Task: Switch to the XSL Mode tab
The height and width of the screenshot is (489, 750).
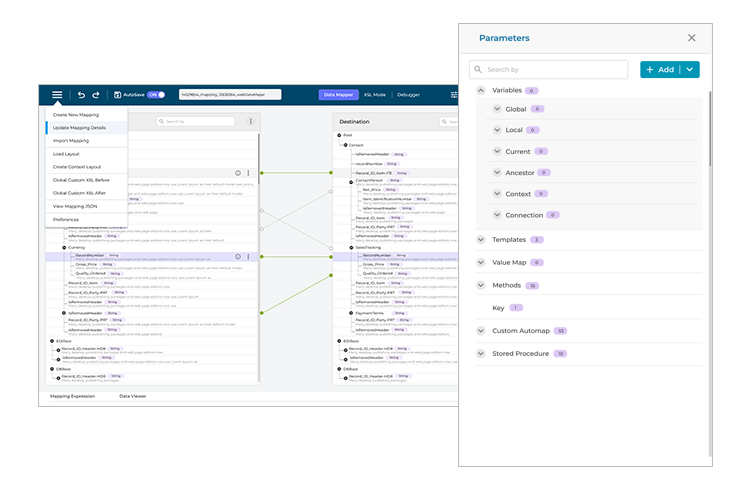Action: pyautogui.click(x=375, y=95)
